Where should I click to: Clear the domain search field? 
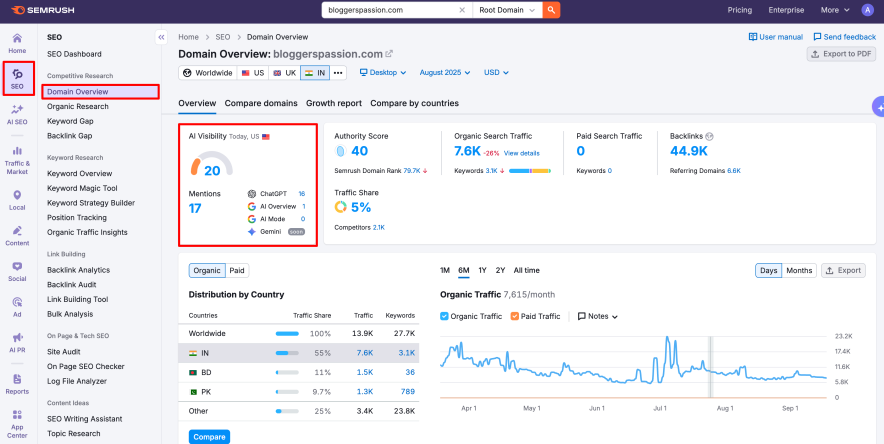point(462,10)
